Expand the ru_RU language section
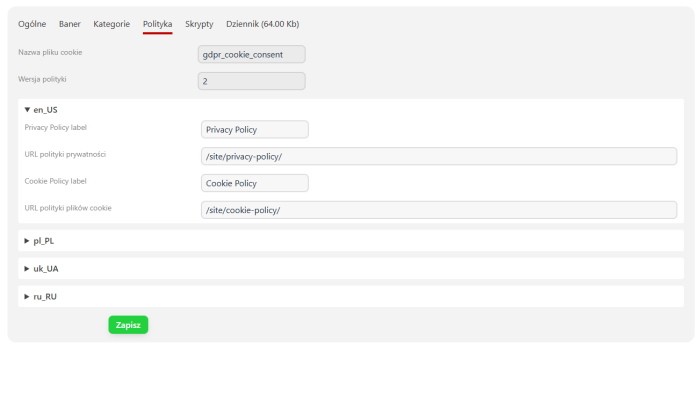Viewport: 700px width, 409px height. 41,297
